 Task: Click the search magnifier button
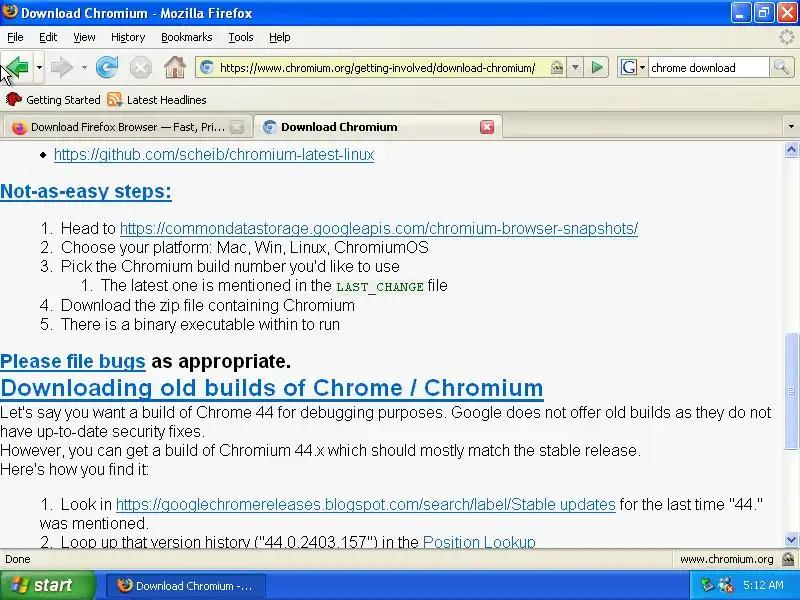781,67
